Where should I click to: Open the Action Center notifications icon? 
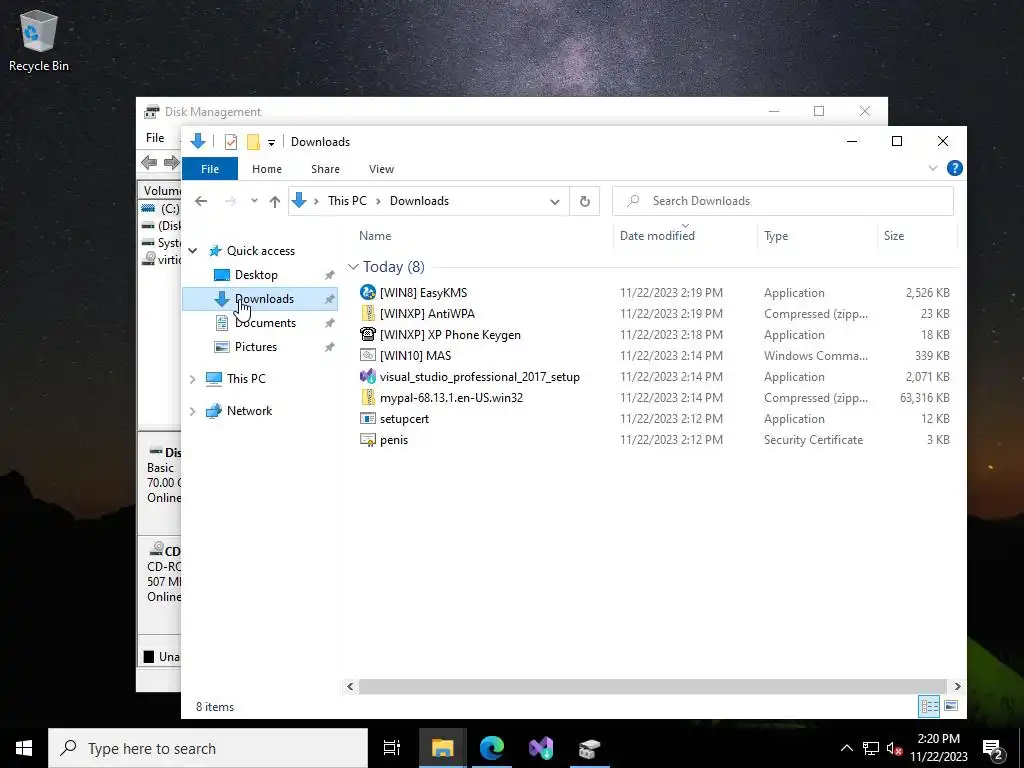992,749
